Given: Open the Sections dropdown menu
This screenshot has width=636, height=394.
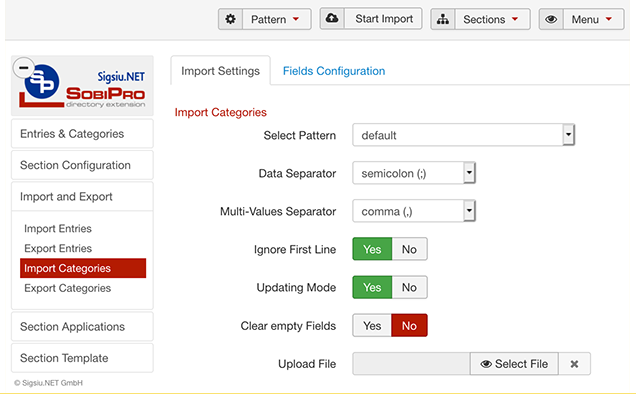Looking at the screenshot, I should (x=492, y=19).
